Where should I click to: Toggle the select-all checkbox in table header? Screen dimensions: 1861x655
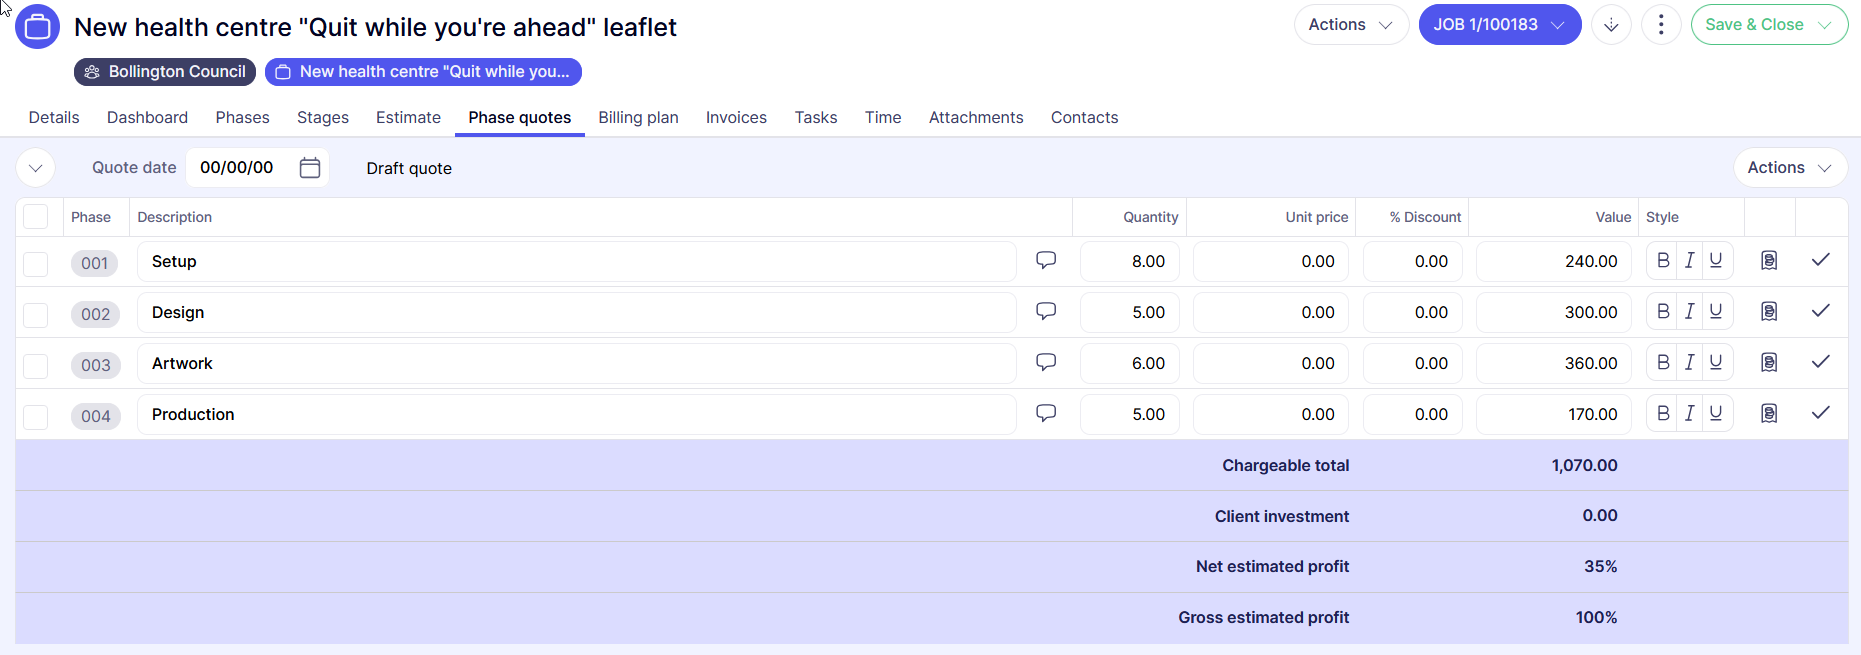click(x=36, y=217)
